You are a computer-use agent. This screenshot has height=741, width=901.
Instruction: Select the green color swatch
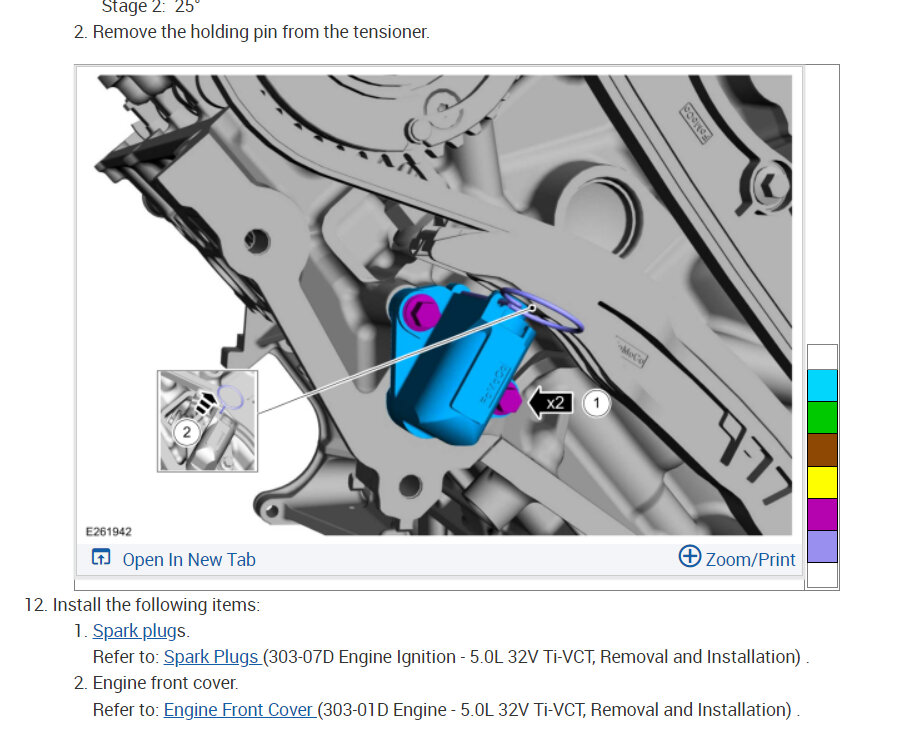822,418
